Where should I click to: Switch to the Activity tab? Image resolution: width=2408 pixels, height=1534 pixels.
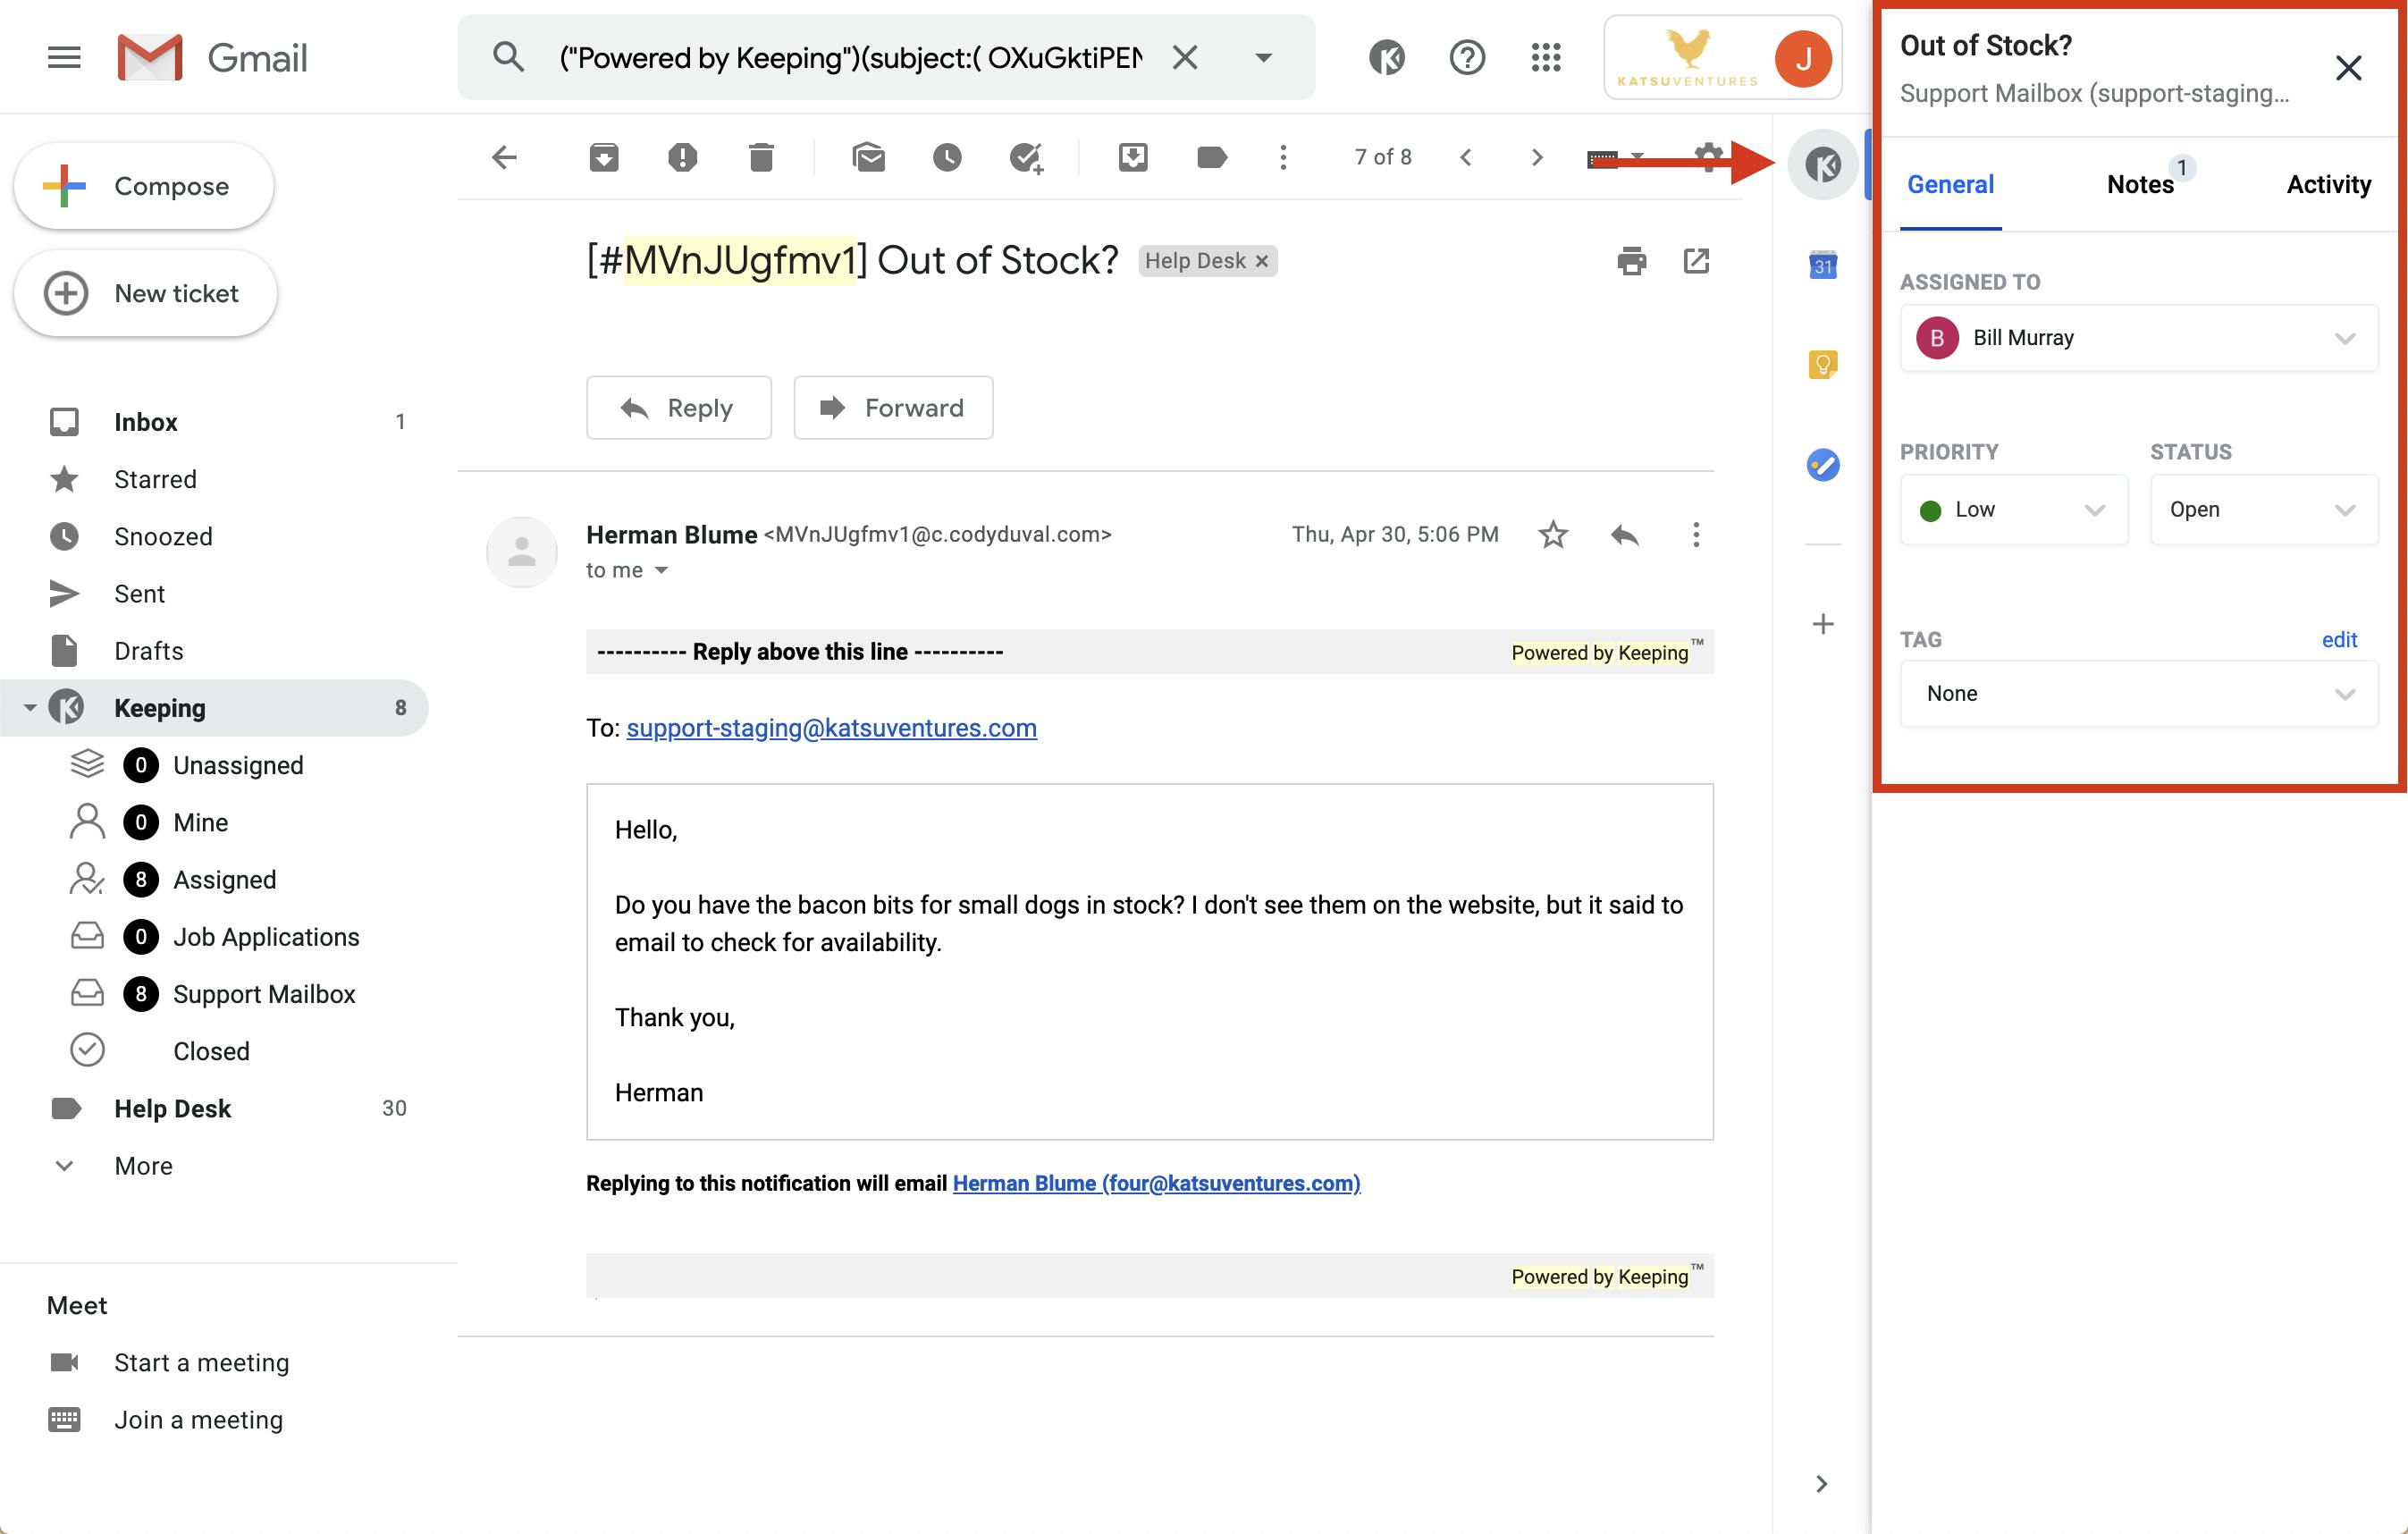coord(2328,184)
